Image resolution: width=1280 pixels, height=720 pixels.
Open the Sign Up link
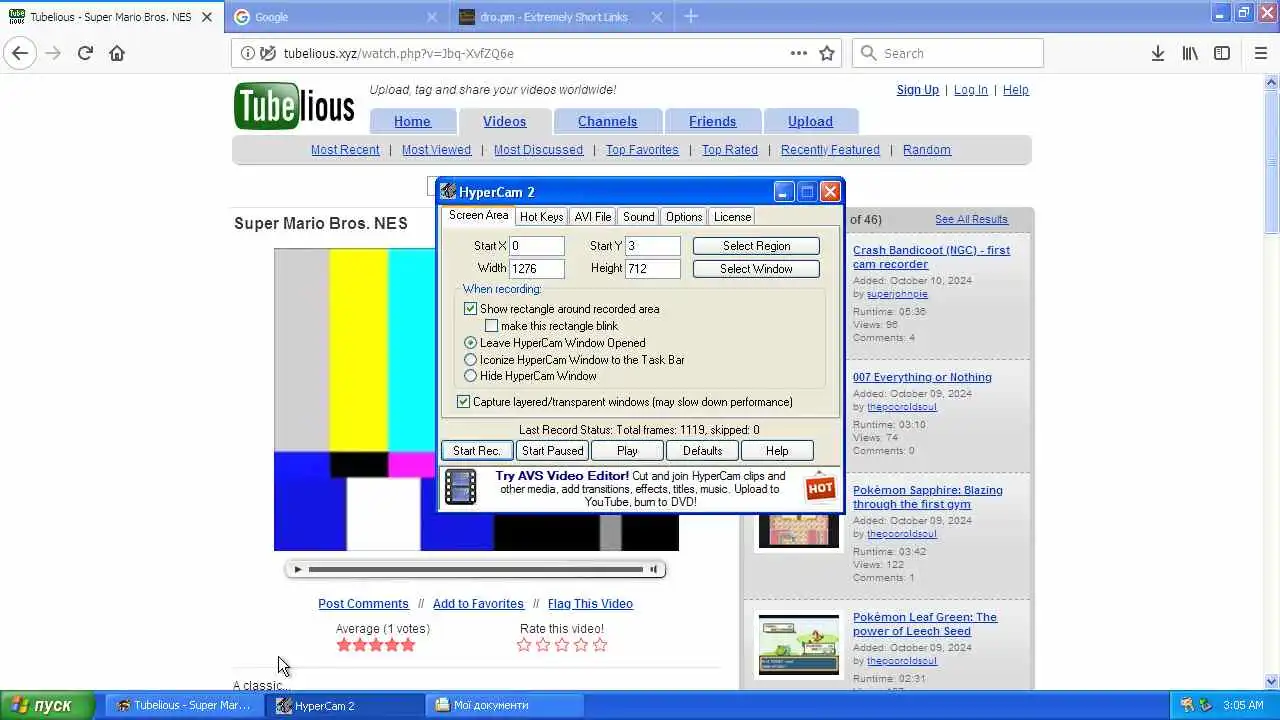pos(917,90)
